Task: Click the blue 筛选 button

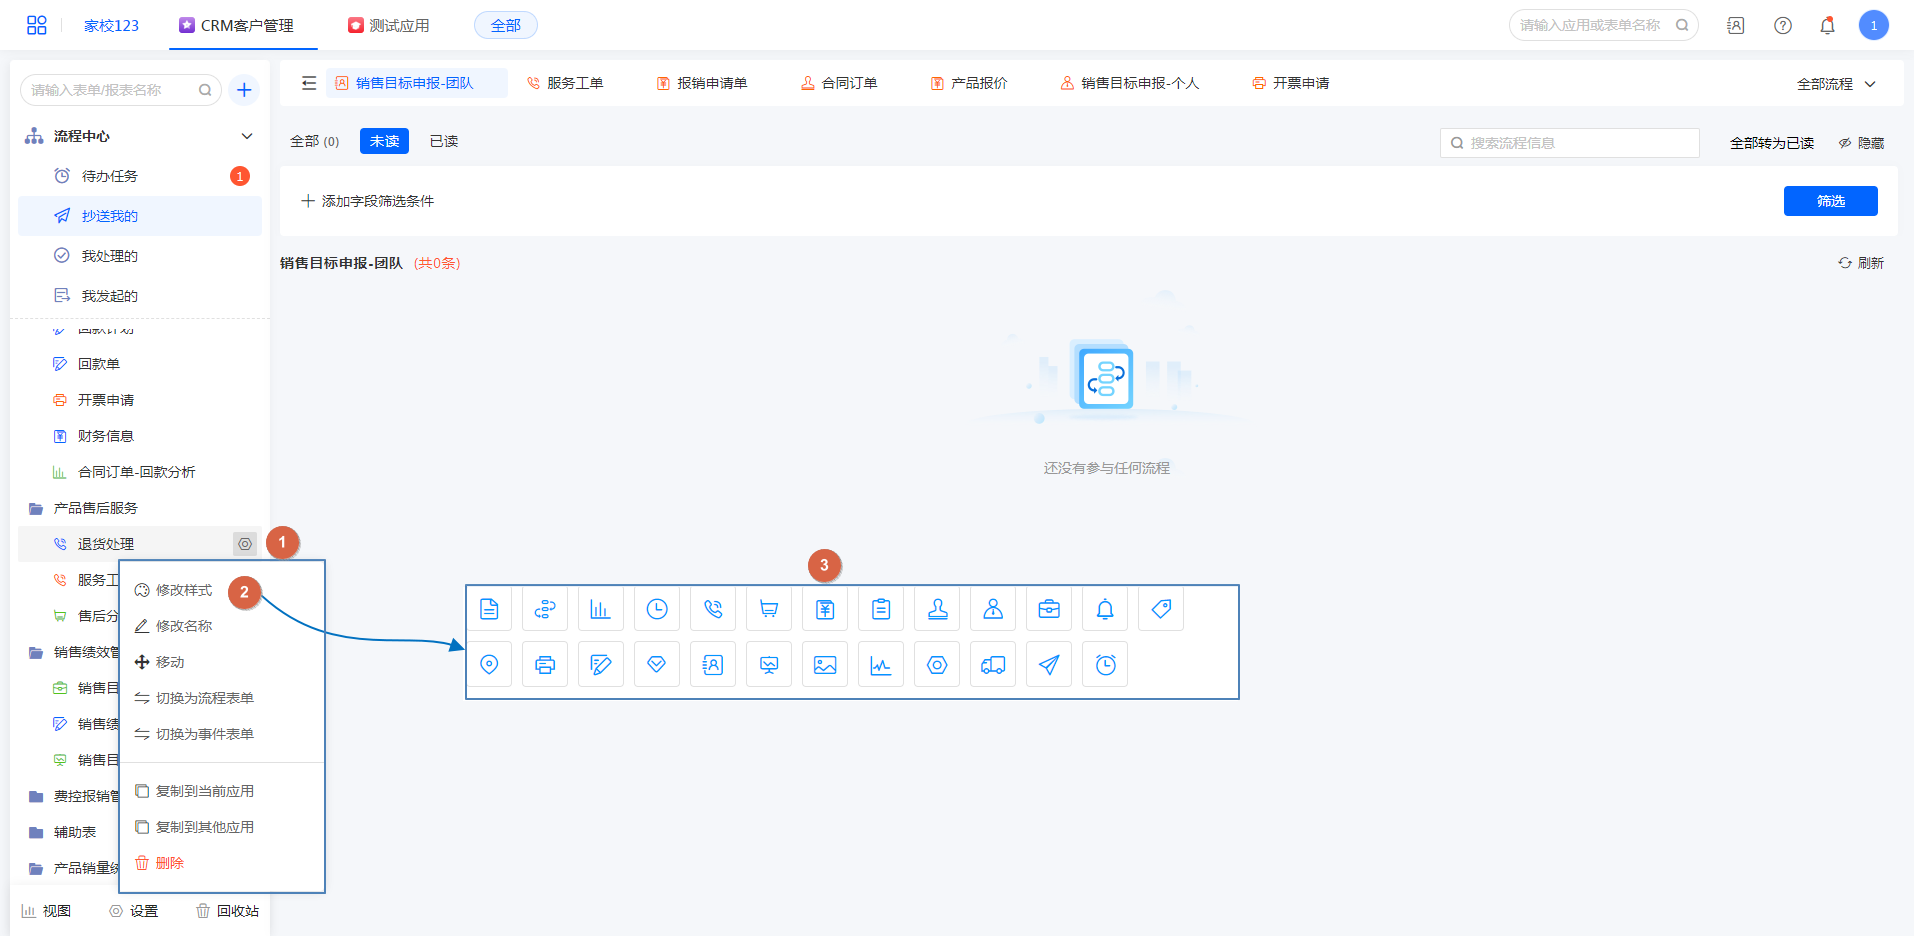Action: pyautogui.click(x=1830, y=201)
